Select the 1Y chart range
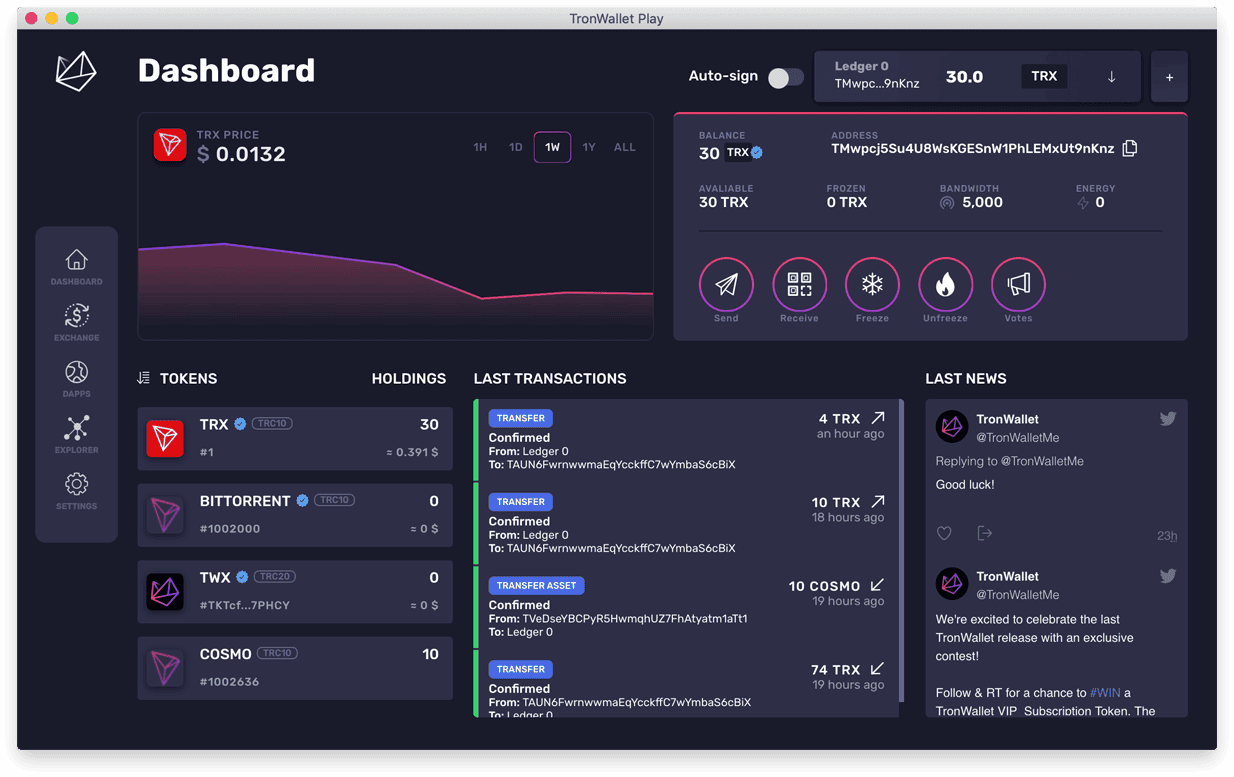 click(589, 147)
